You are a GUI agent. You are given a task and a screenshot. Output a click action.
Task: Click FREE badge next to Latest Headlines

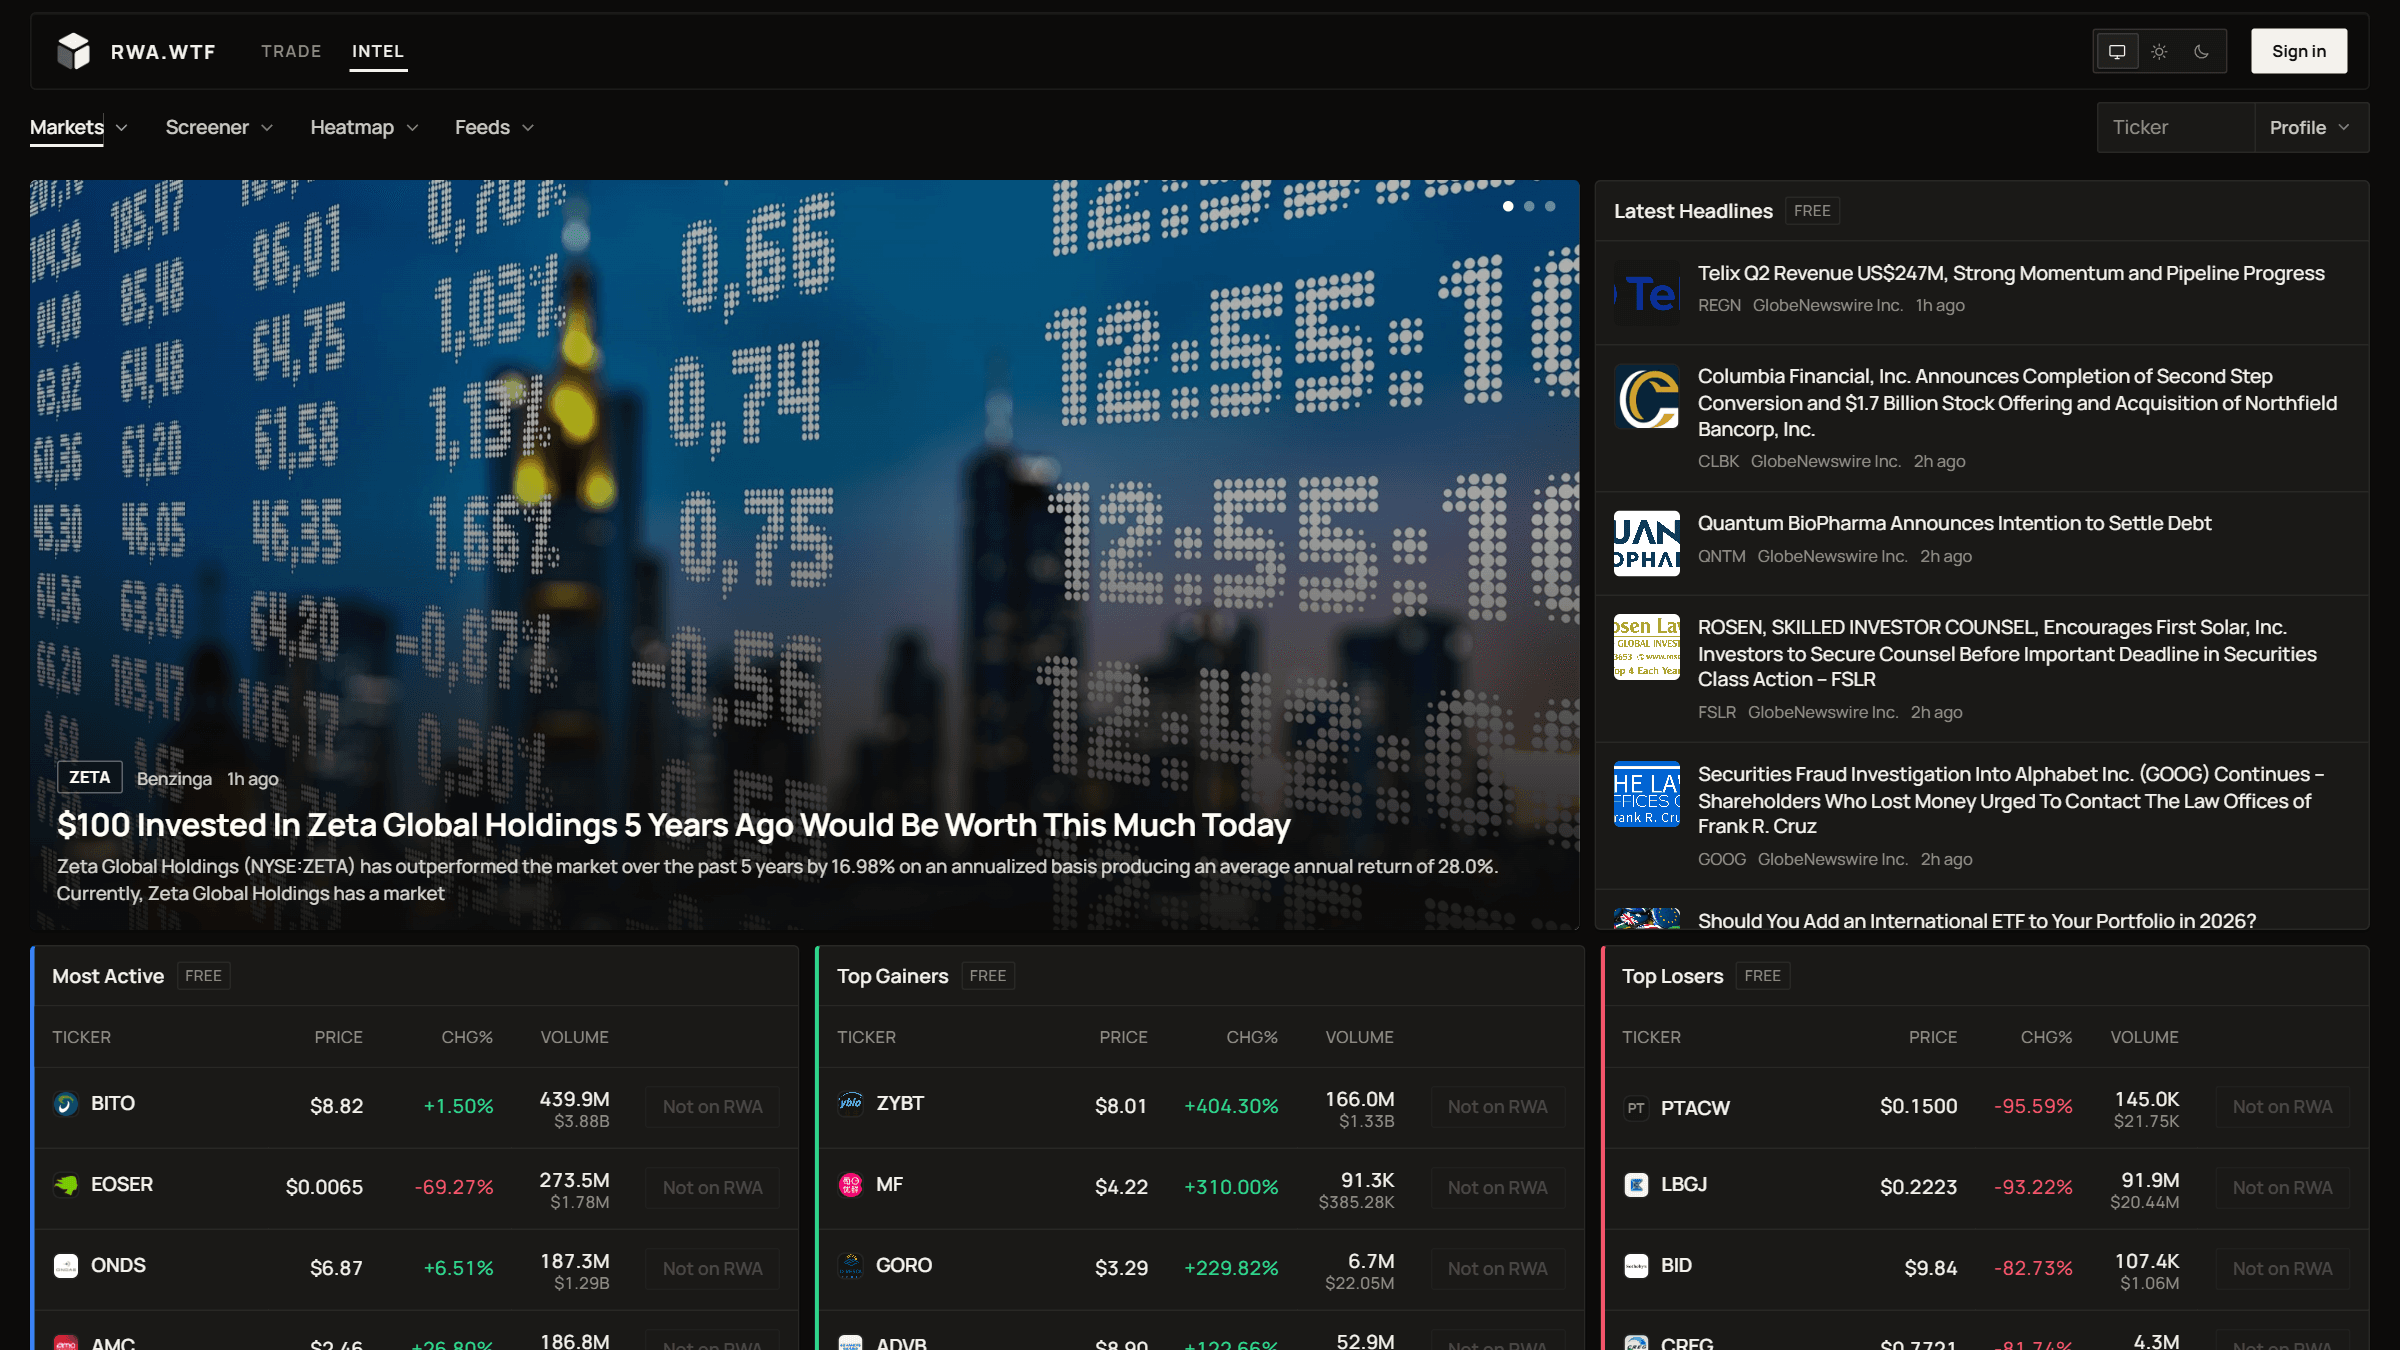1812,211
